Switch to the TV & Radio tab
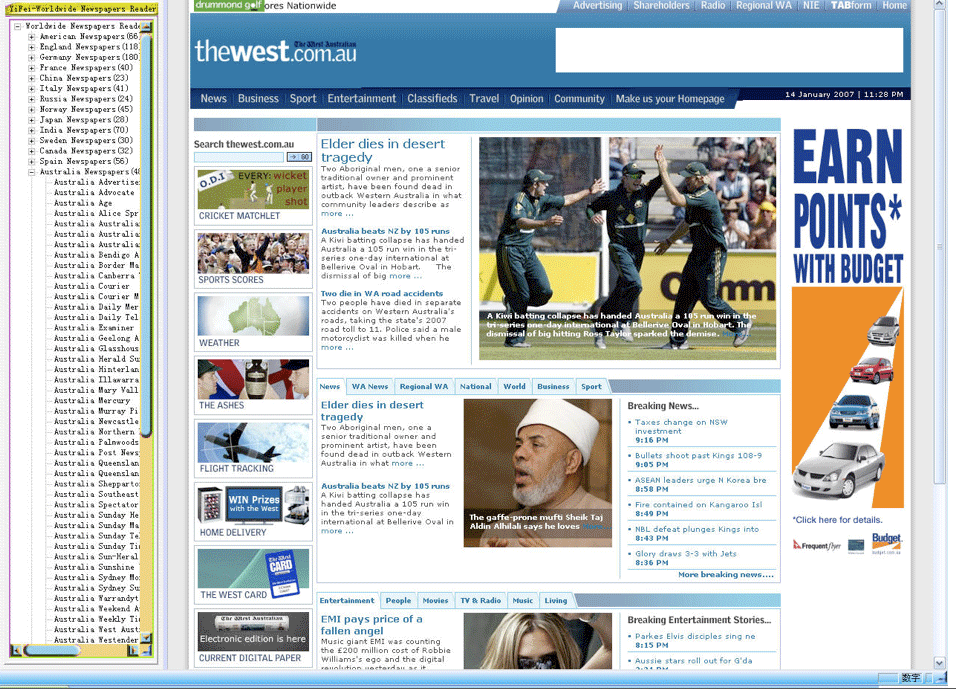The height and width of the screenshot is (689, 956). (x=480, y=601)
